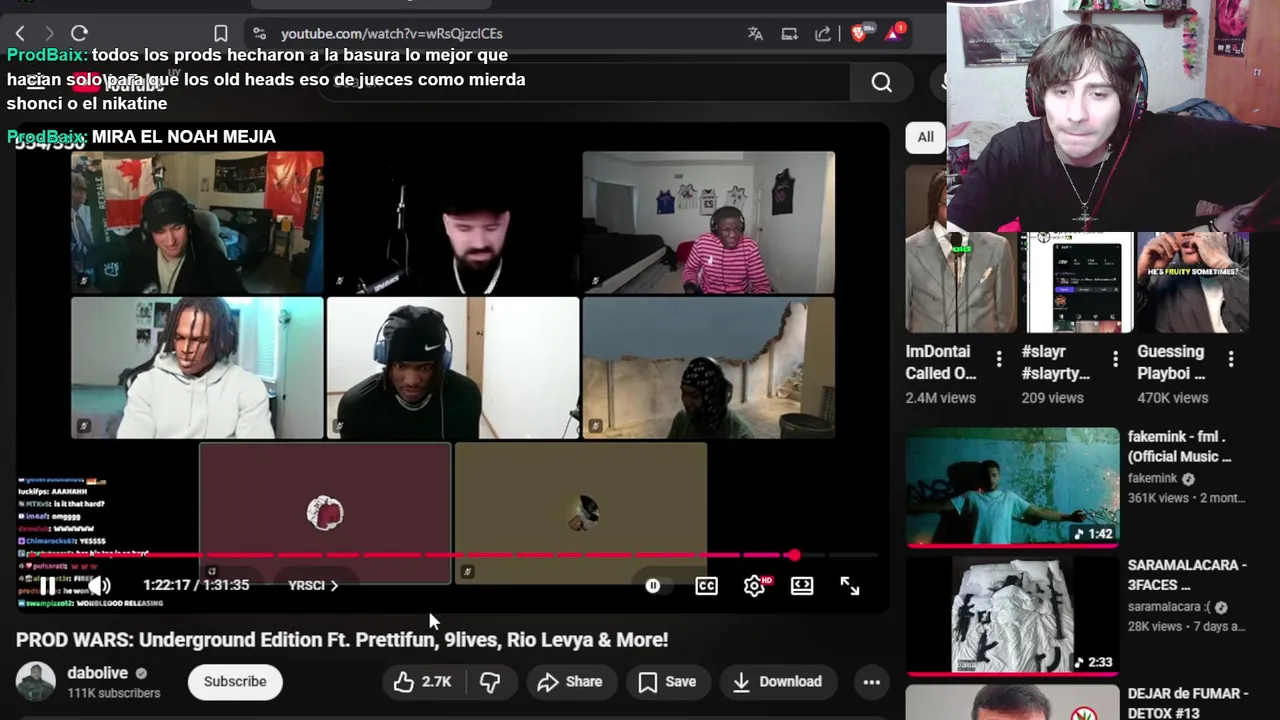Open Brave Shields lion icon
Screen dimensions: 1280x720
858,33
